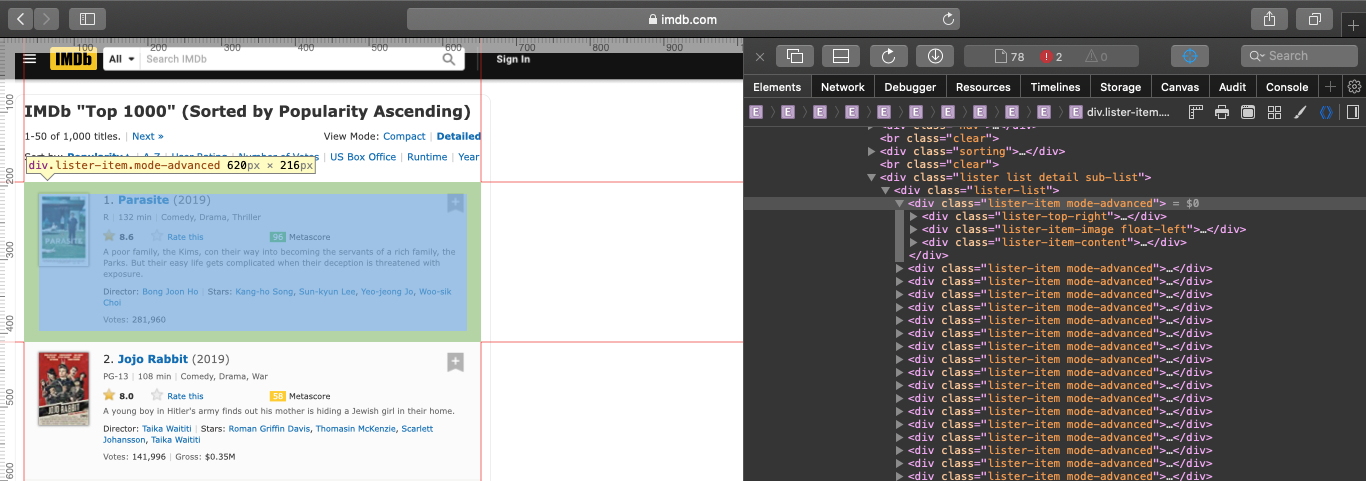Open the Console tab
The image size is (1366, 481).
pos(1286,87)
